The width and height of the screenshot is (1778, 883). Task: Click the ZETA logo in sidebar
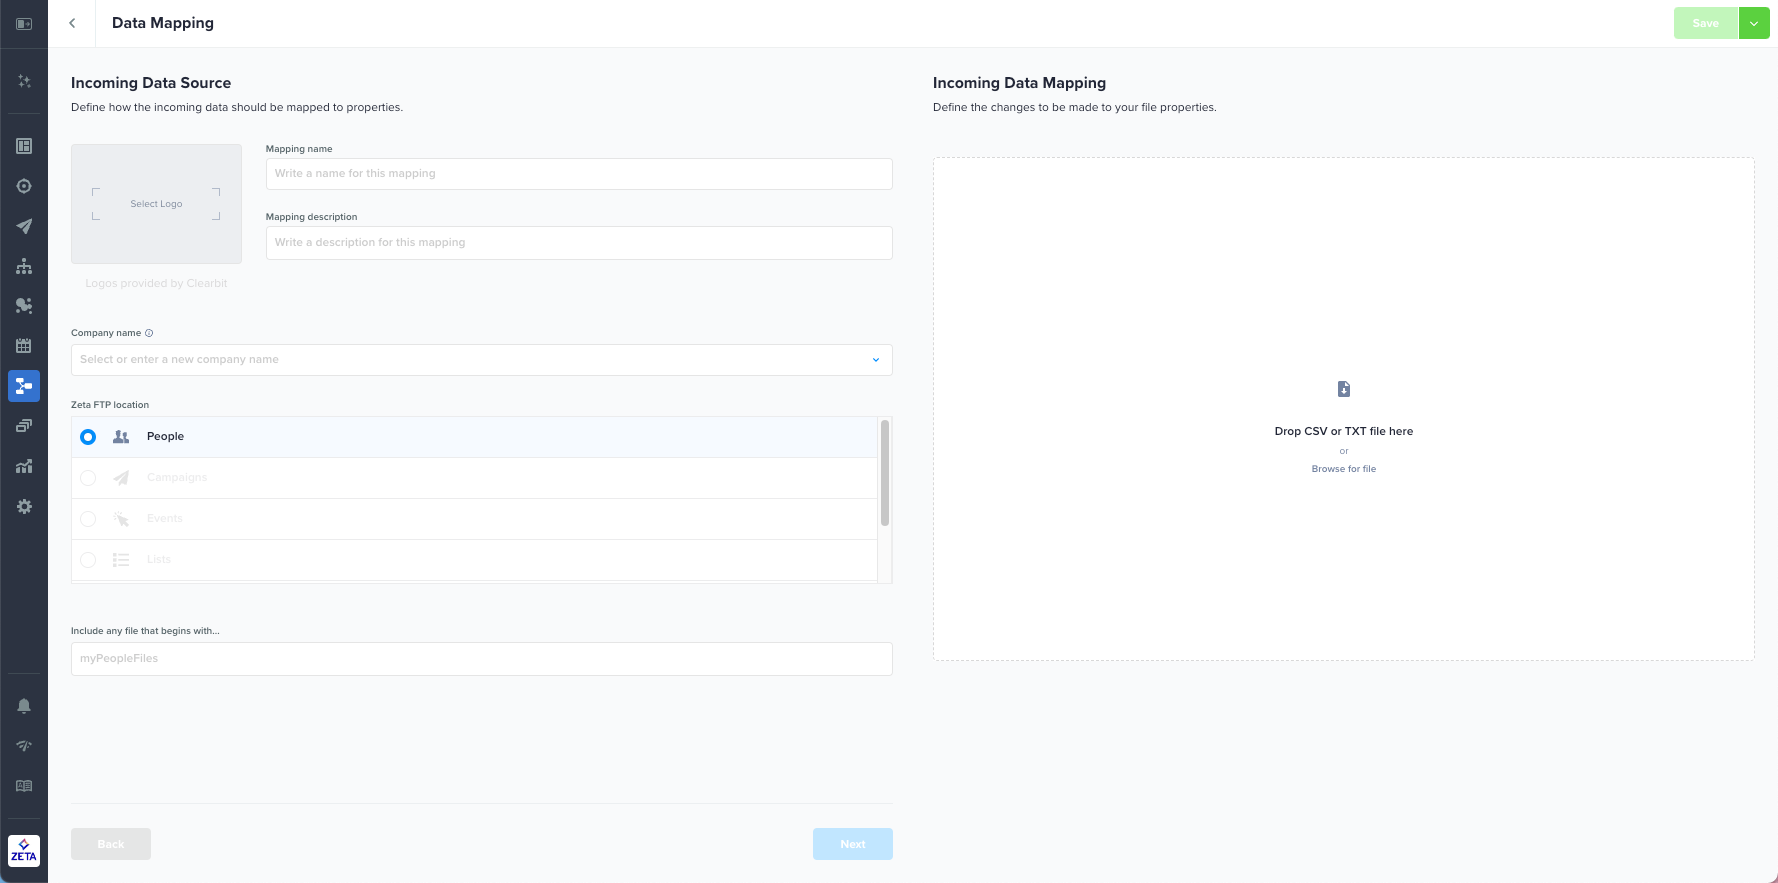click(x=24, y=851)
